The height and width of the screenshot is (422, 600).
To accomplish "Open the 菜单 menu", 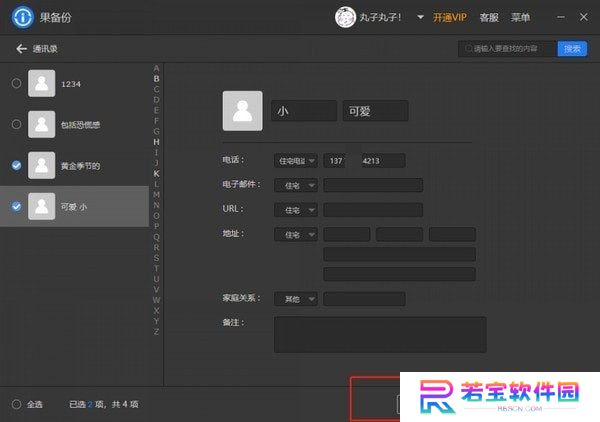I will pos(520,17).
